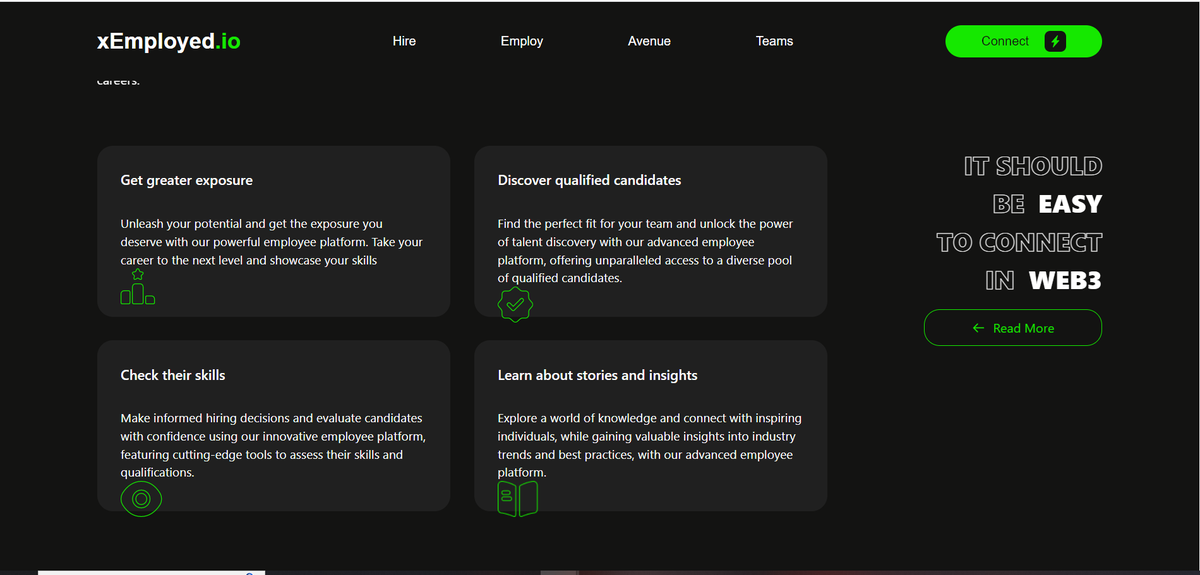This screenshot has height=575, width=1200.
Task: Open the Teams menu item
Action: coord(774,41)
